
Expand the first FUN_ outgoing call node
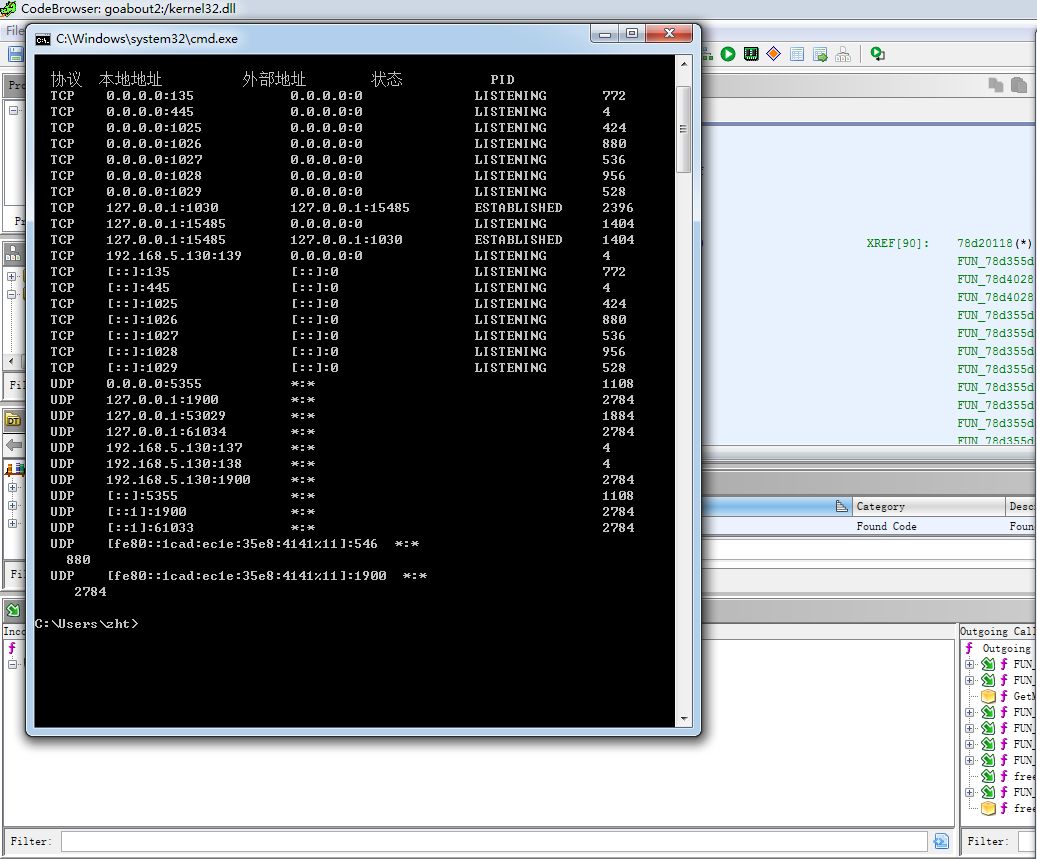pyautogui.click(x=970, y=664)
